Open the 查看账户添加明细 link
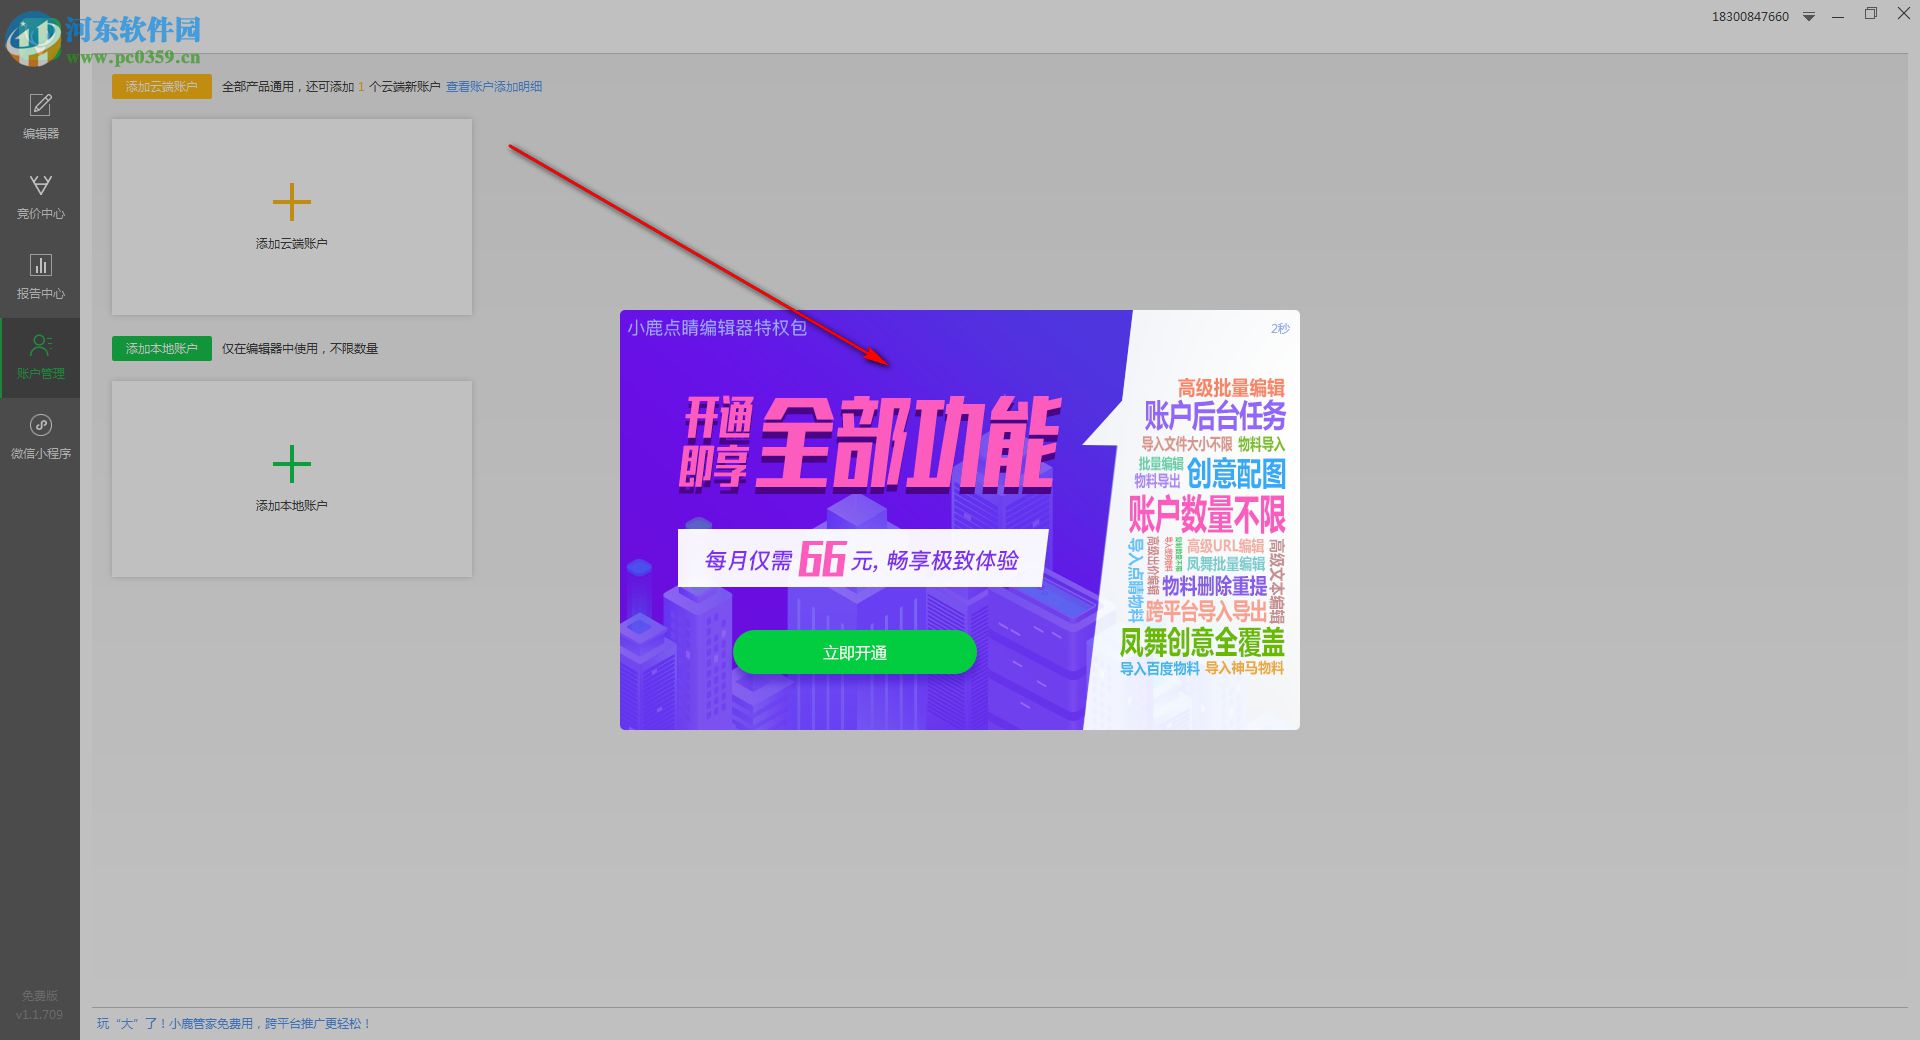 [x=494, y=86]
